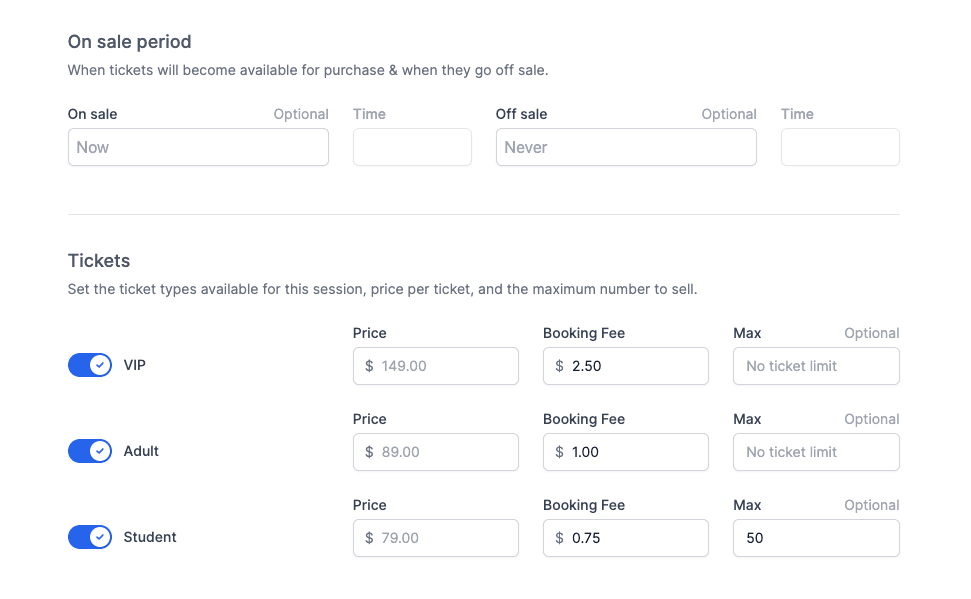Edit the VIP price field 149.00
This screenshot has width=971, height=599.
pos(436,366)
